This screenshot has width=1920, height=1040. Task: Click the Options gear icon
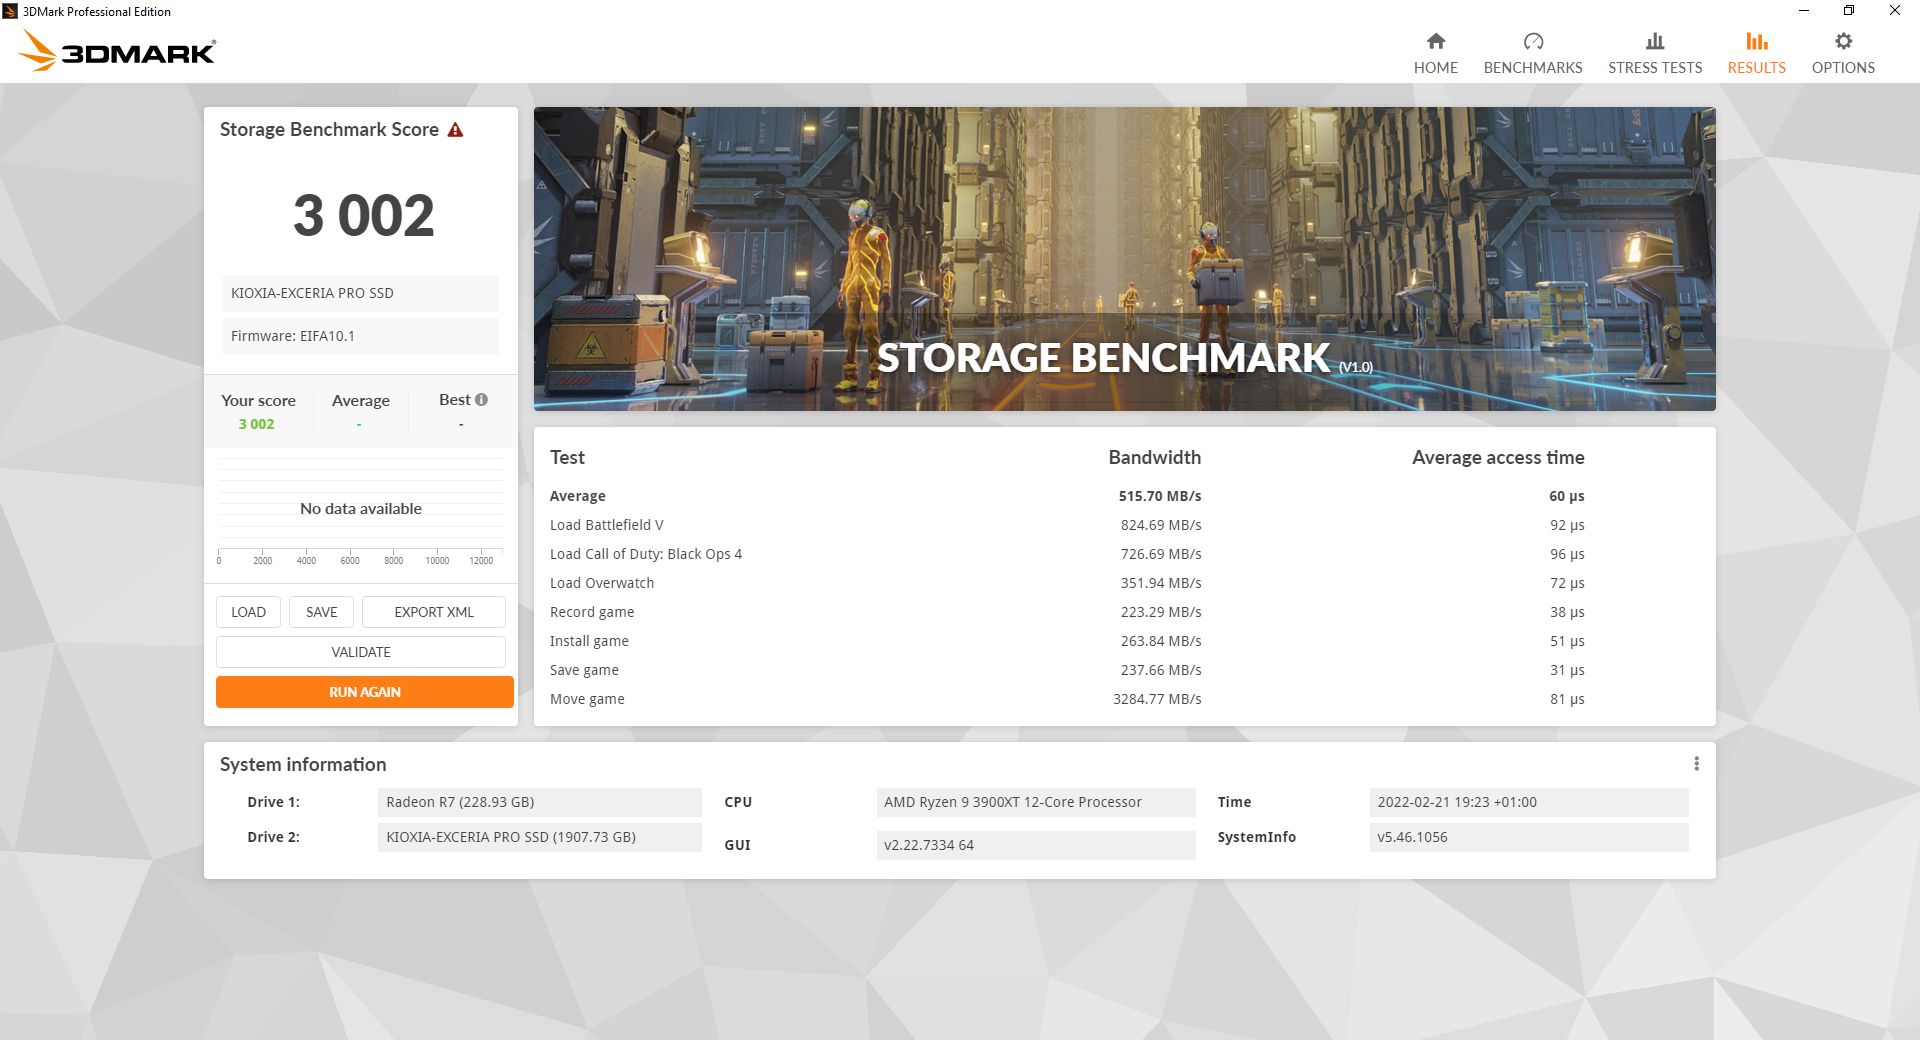(x=1843, y=41)
